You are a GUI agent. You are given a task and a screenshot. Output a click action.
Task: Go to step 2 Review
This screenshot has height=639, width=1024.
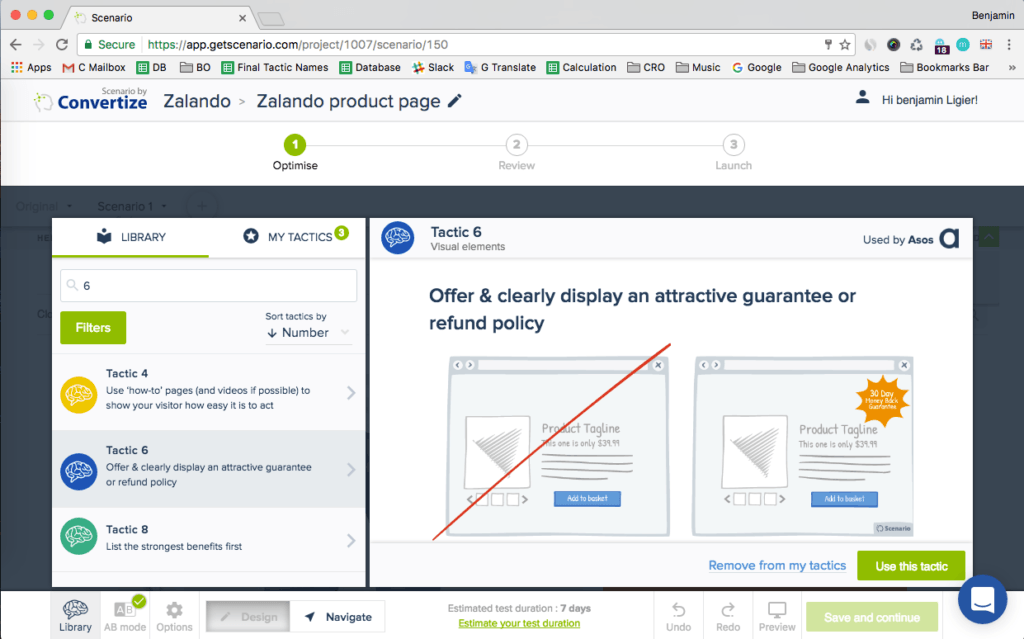click(x=517, y=152)
